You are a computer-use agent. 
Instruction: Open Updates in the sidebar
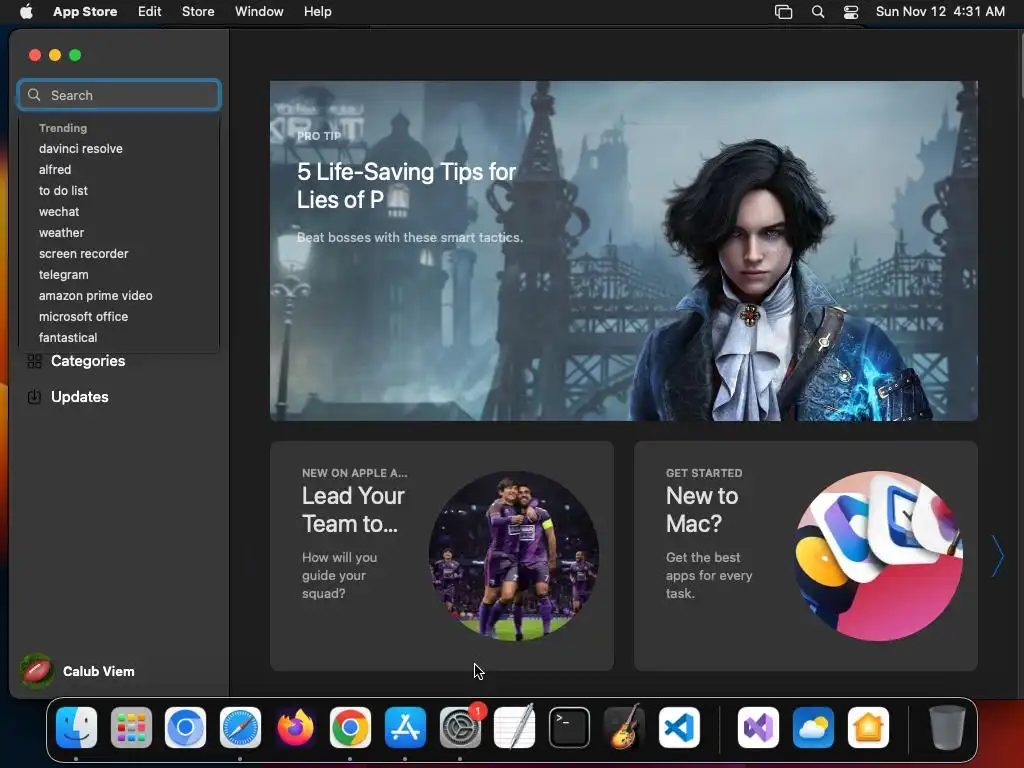tap(80, 397)
